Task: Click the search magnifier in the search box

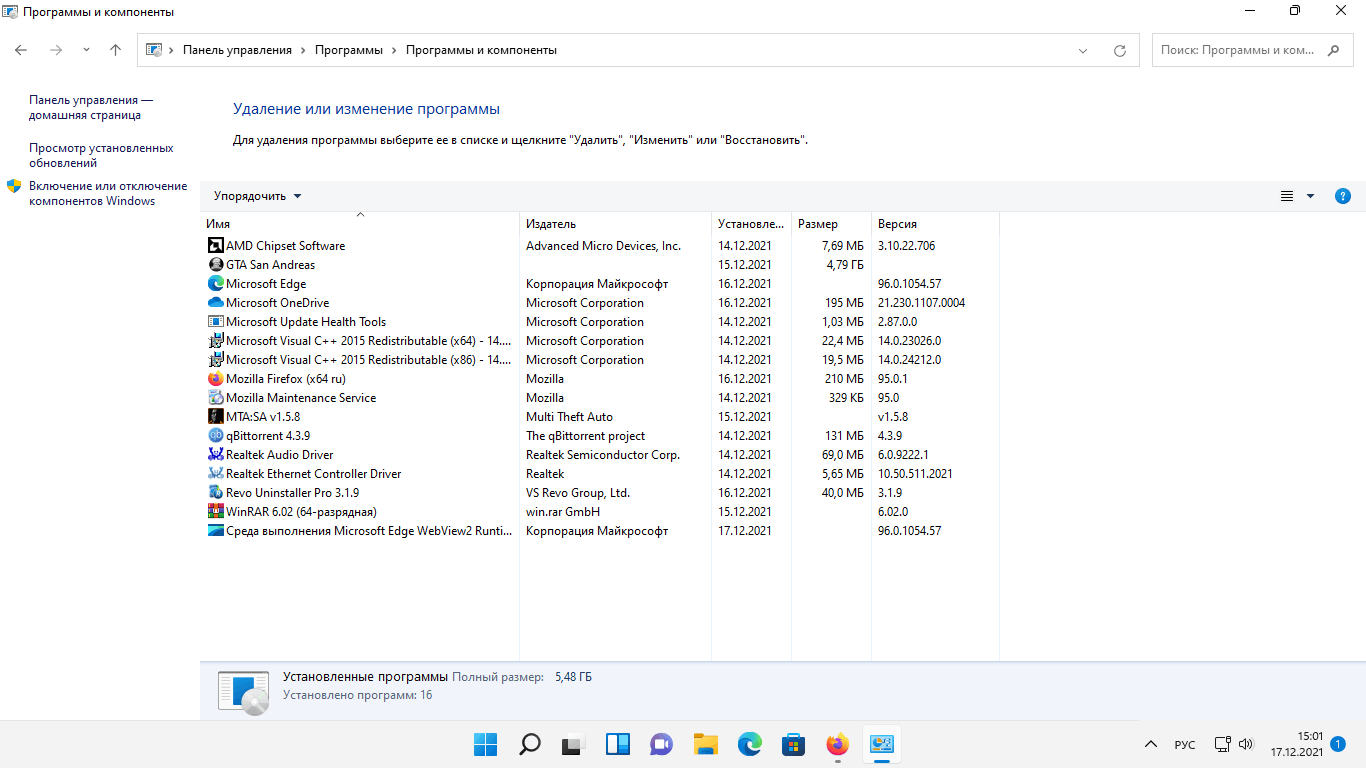Action: (1333, 50)
